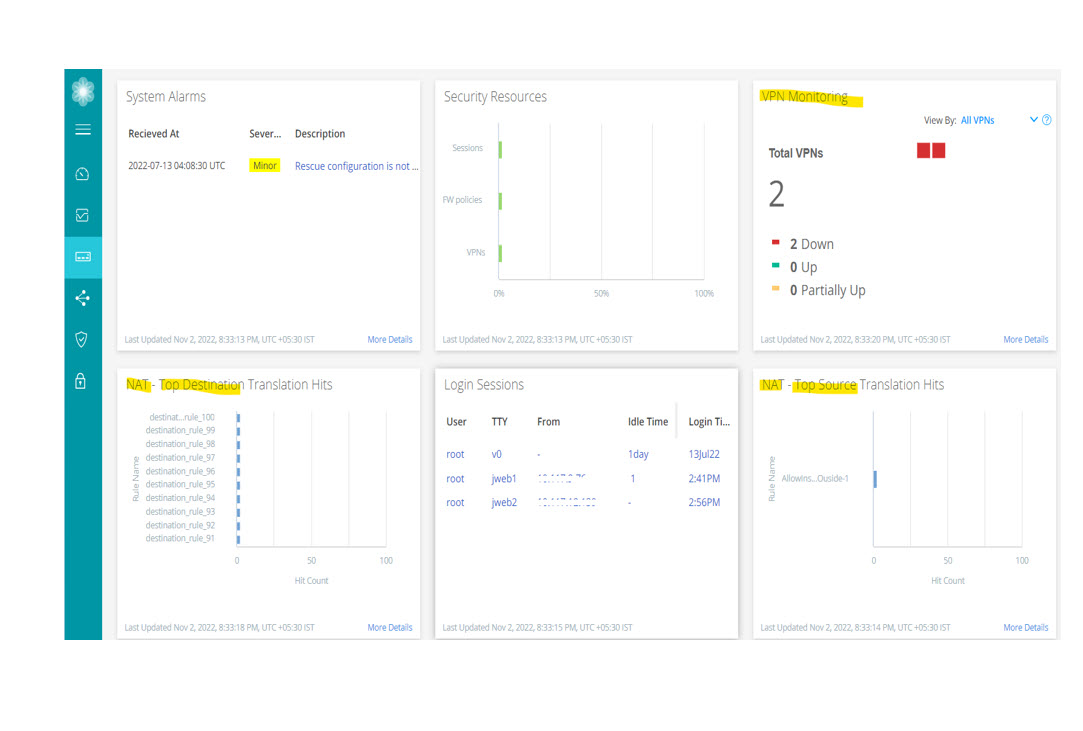Open the Rescue configuration alarm description link
Viewport: 1083px width, 731px height.
click(356, 166)
